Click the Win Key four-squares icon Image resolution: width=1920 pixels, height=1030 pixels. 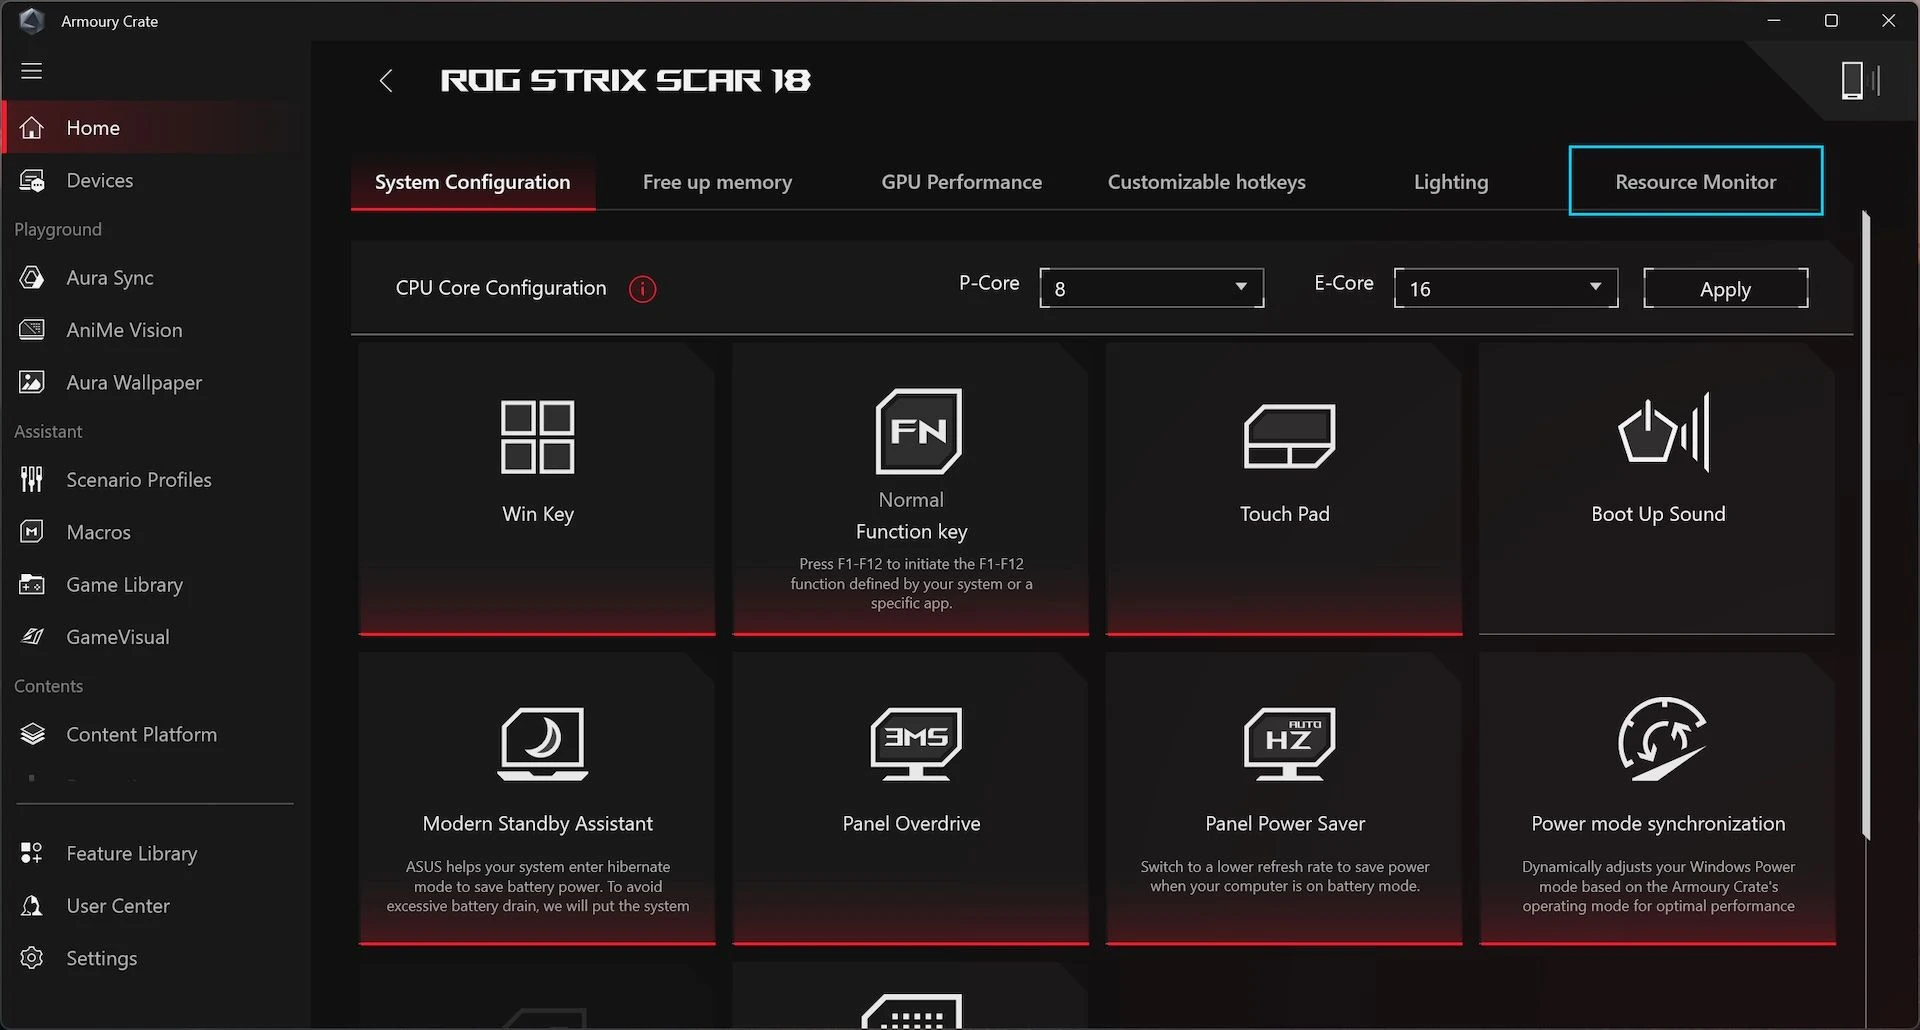538,437
